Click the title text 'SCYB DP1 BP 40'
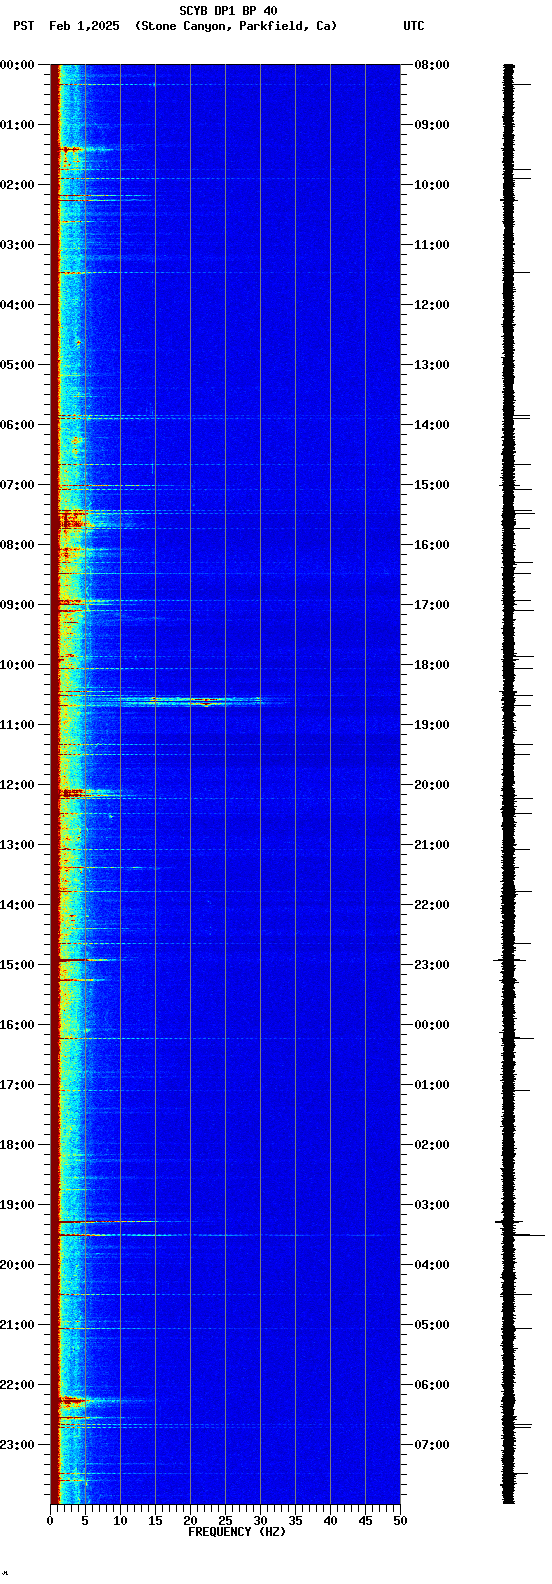The width and height of the screenshot is (552, 1584). coord(228,11)
